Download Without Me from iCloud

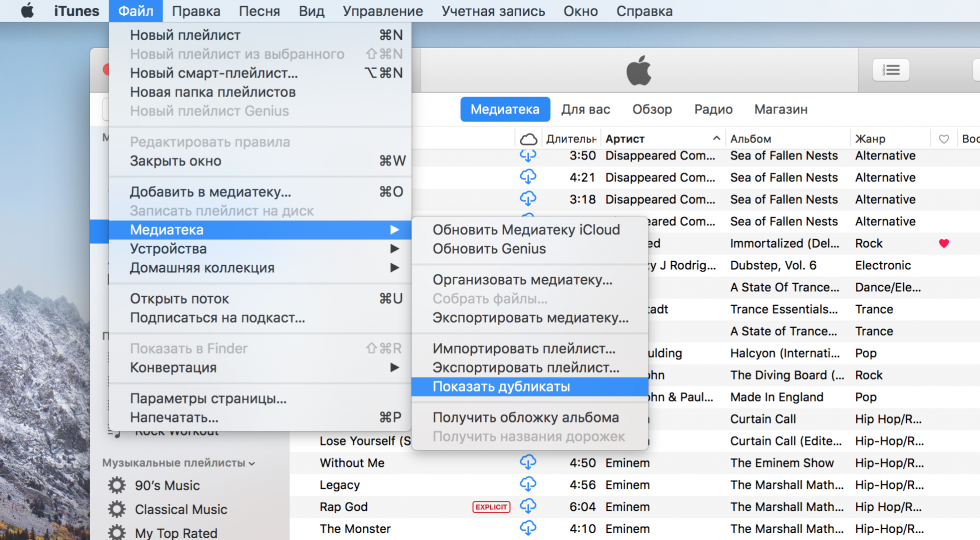coord(528,462)
